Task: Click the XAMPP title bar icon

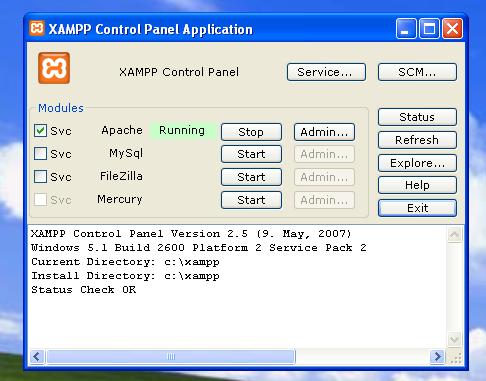Action: click(x=37, y=29)
